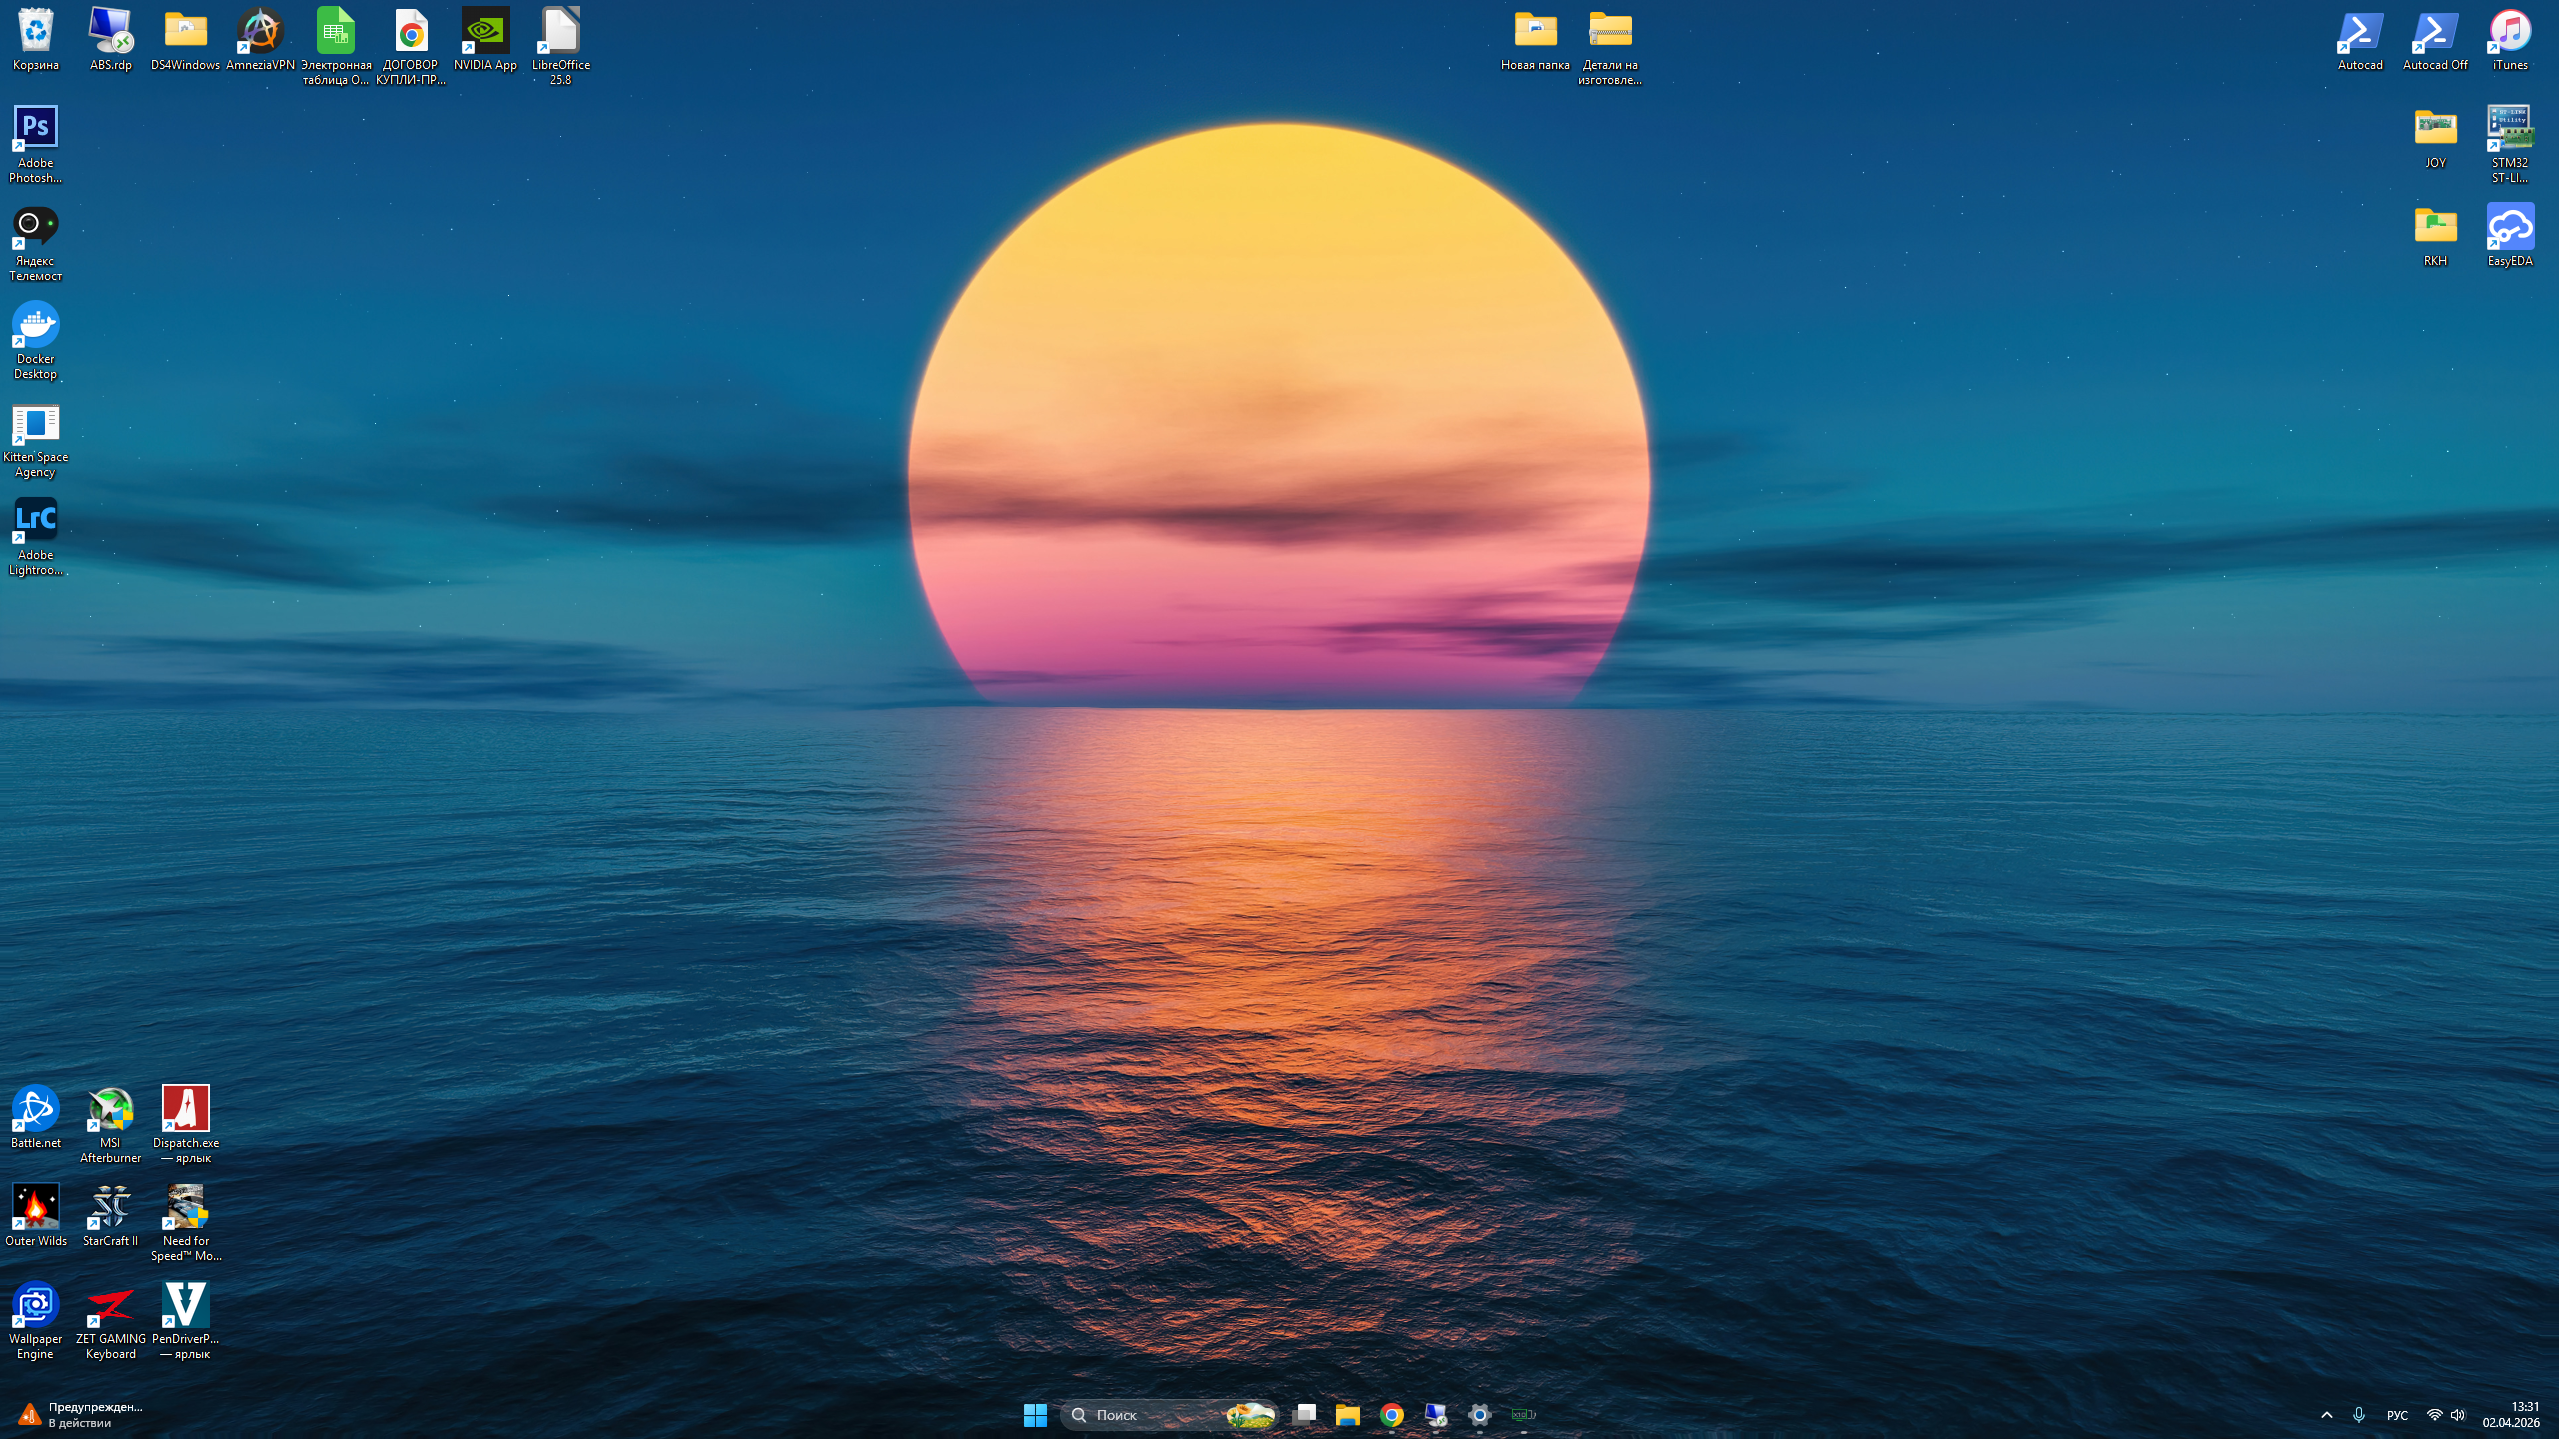Expand the hidden system tray icons chevron
This screenshot has width=2559, height=1439.
2326,1414
